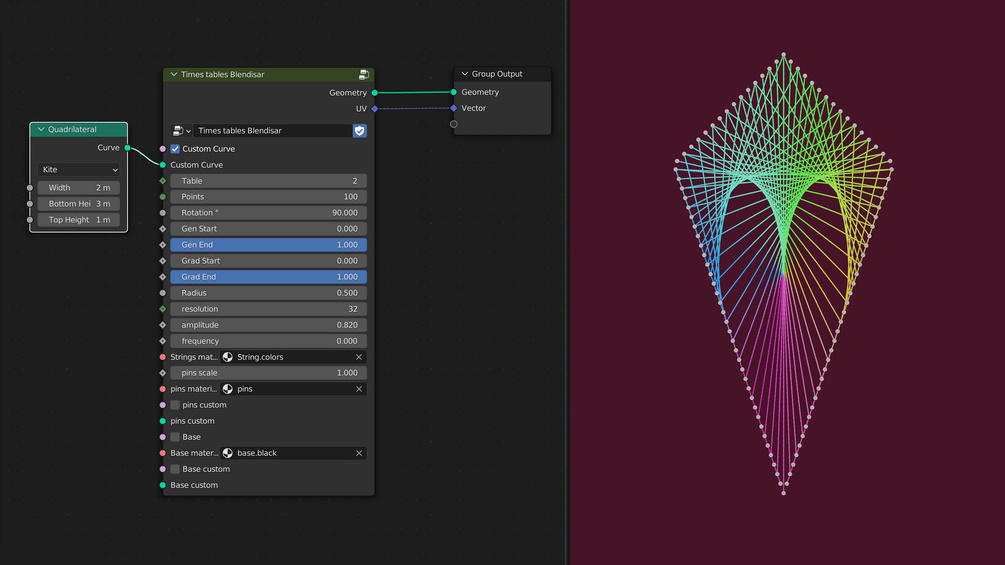Click the Table input socket diamond
Image resolution: width=1005 pixels, height=565 pixels.
click(x=163, y=181)
